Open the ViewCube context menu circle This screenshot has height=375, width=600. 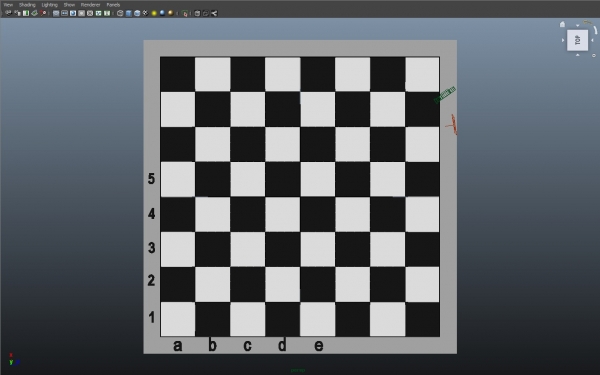(594, 55)
